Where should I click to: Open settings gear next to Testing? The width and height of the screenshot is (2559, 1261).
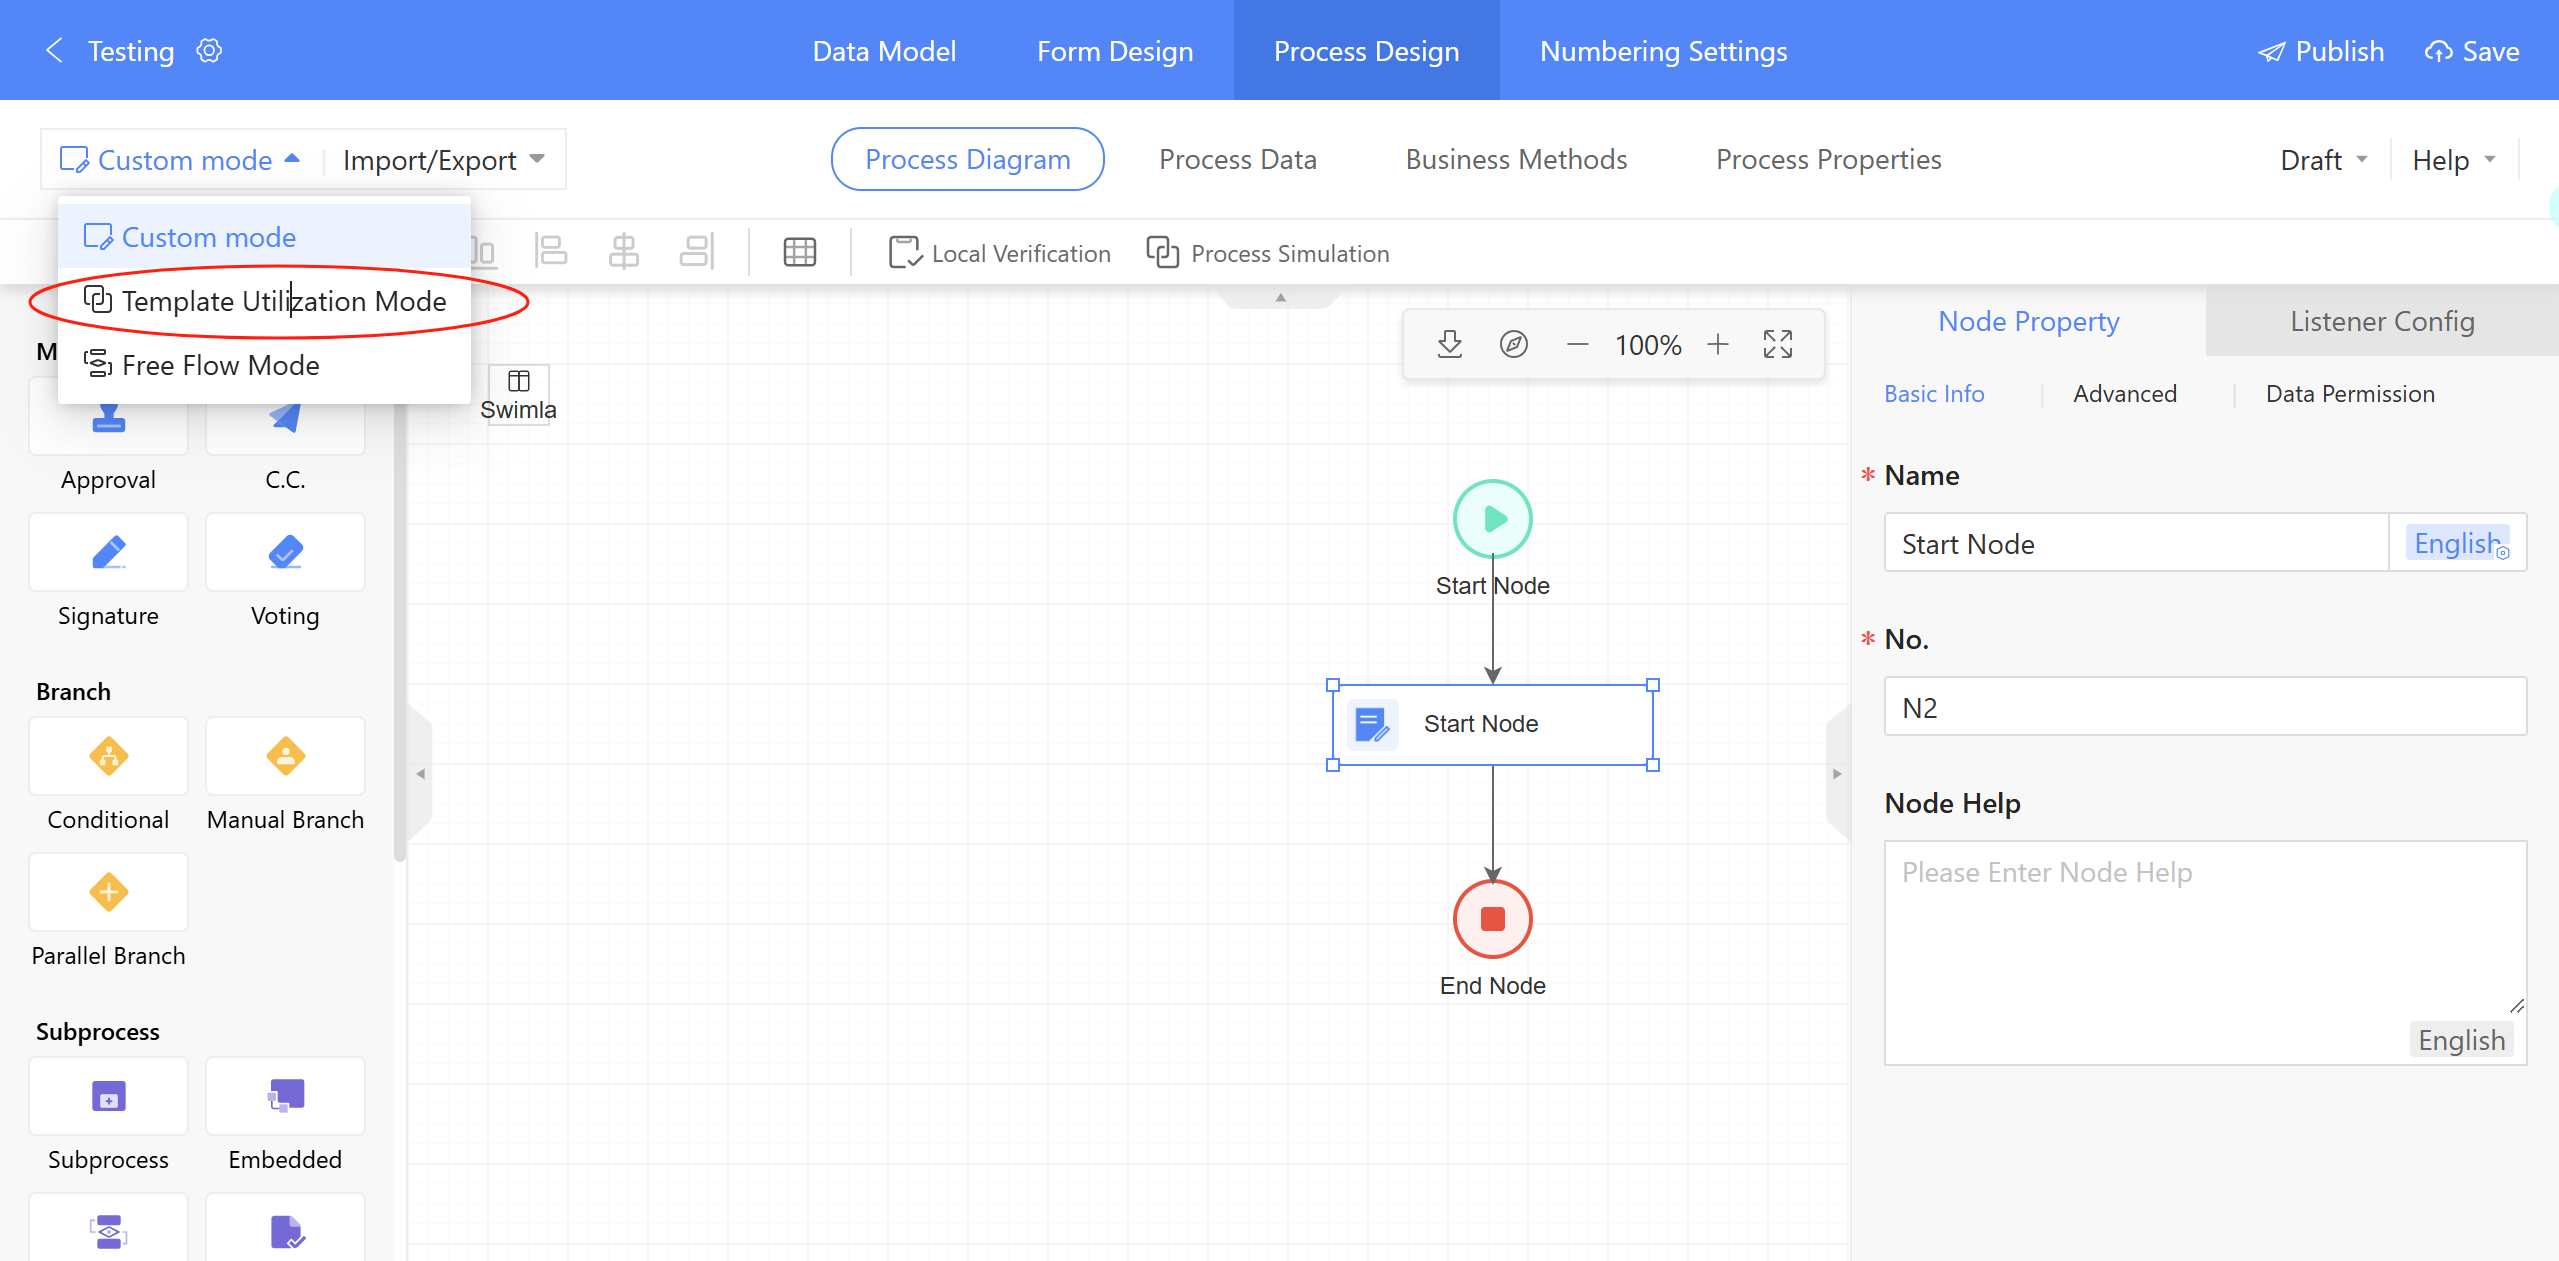tap(209, 51)
